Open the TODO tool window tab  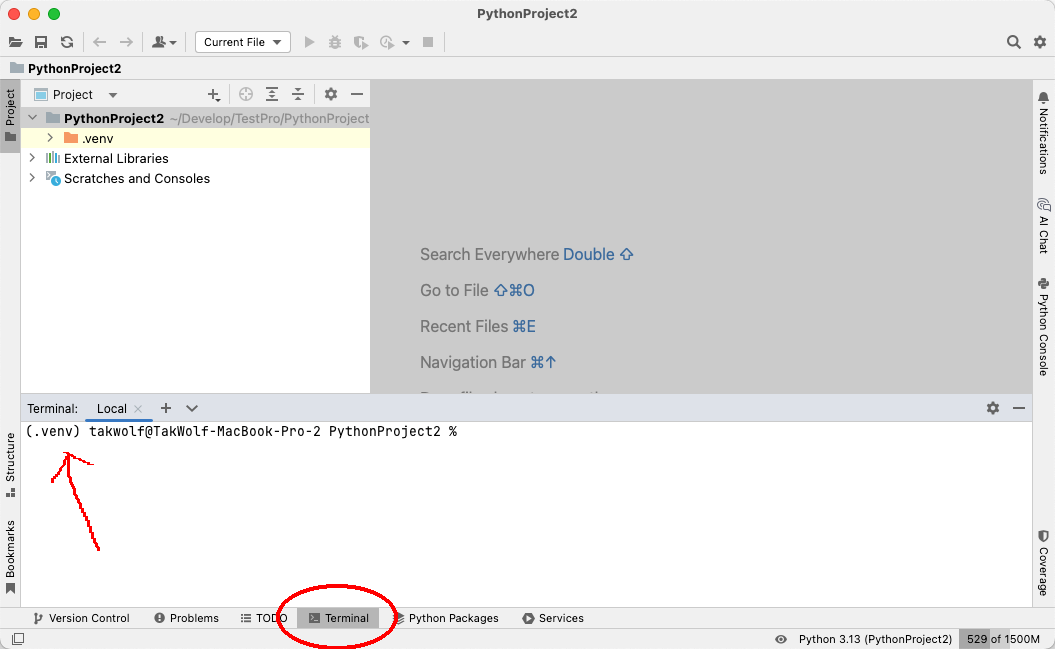(x=264, y=618)
